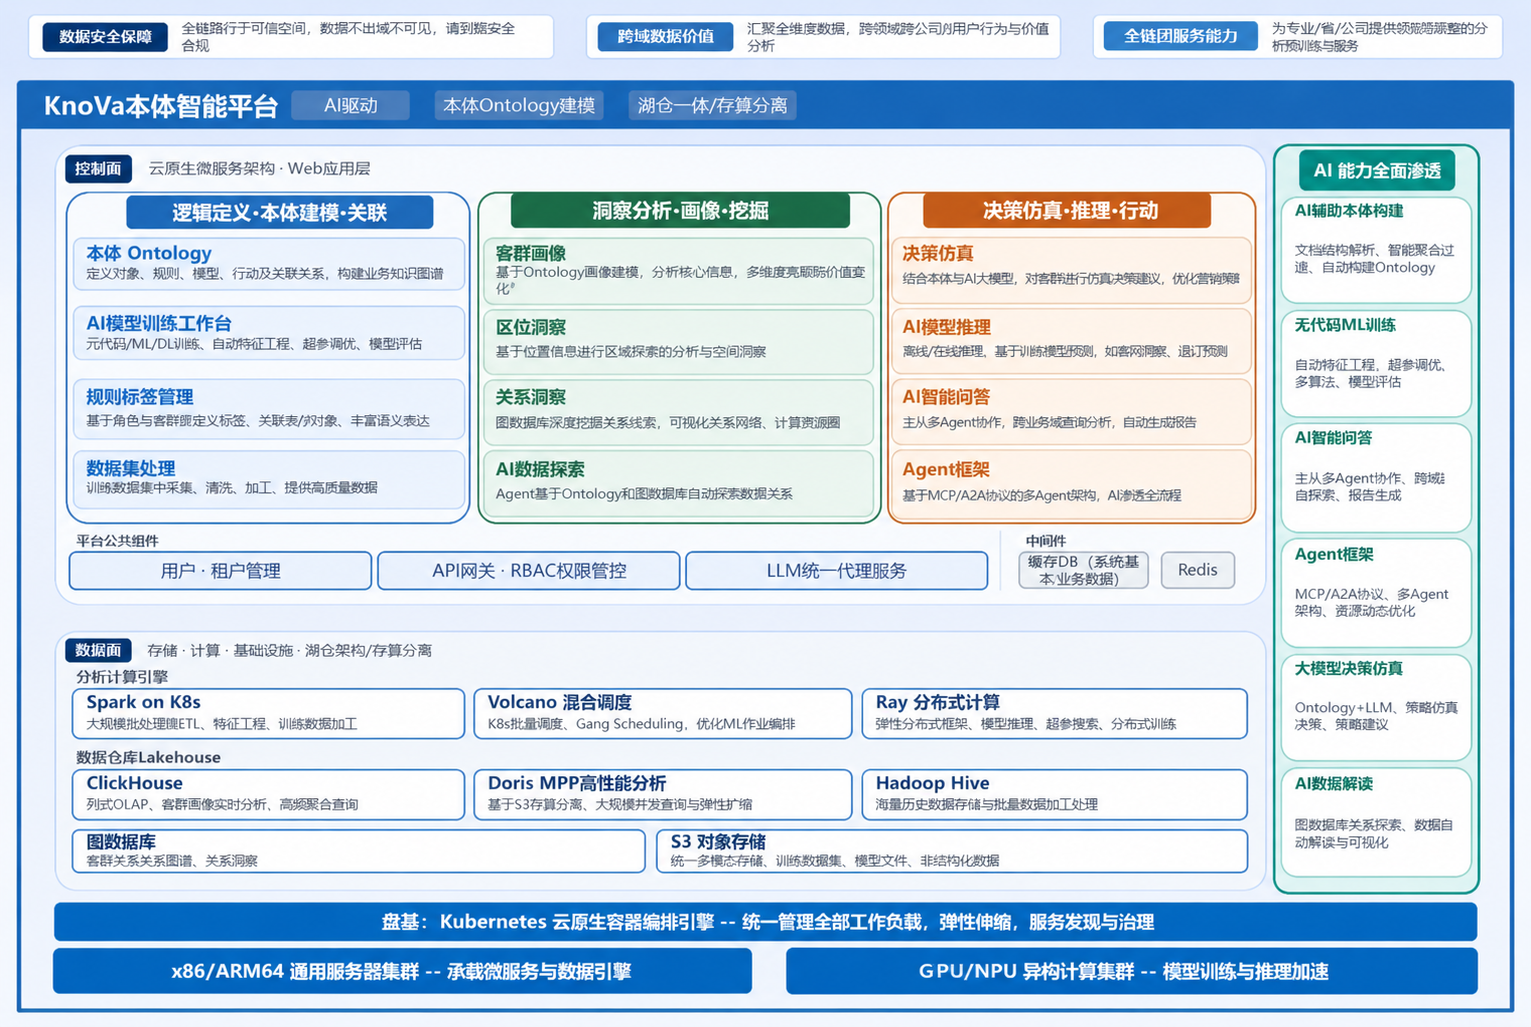Click the 平台公共组件 section label
Screen dimensions: 1531x1027
pos(117,541)
